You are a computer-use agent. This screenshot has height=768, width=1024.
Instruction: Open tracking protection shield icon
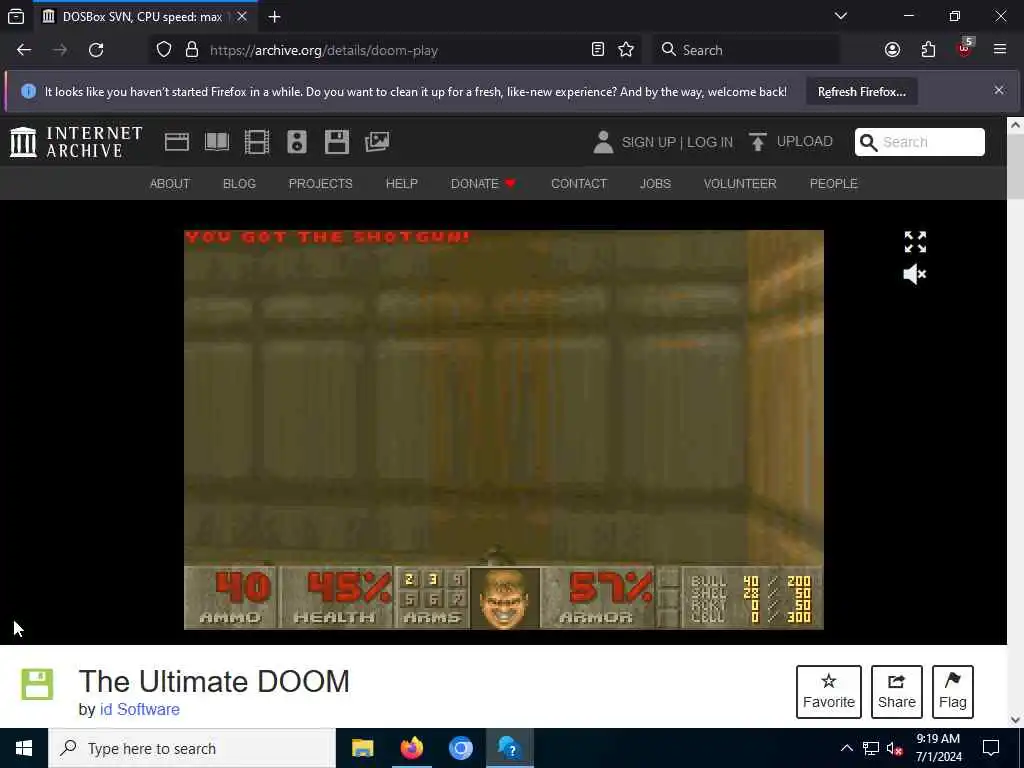(164, 50)
